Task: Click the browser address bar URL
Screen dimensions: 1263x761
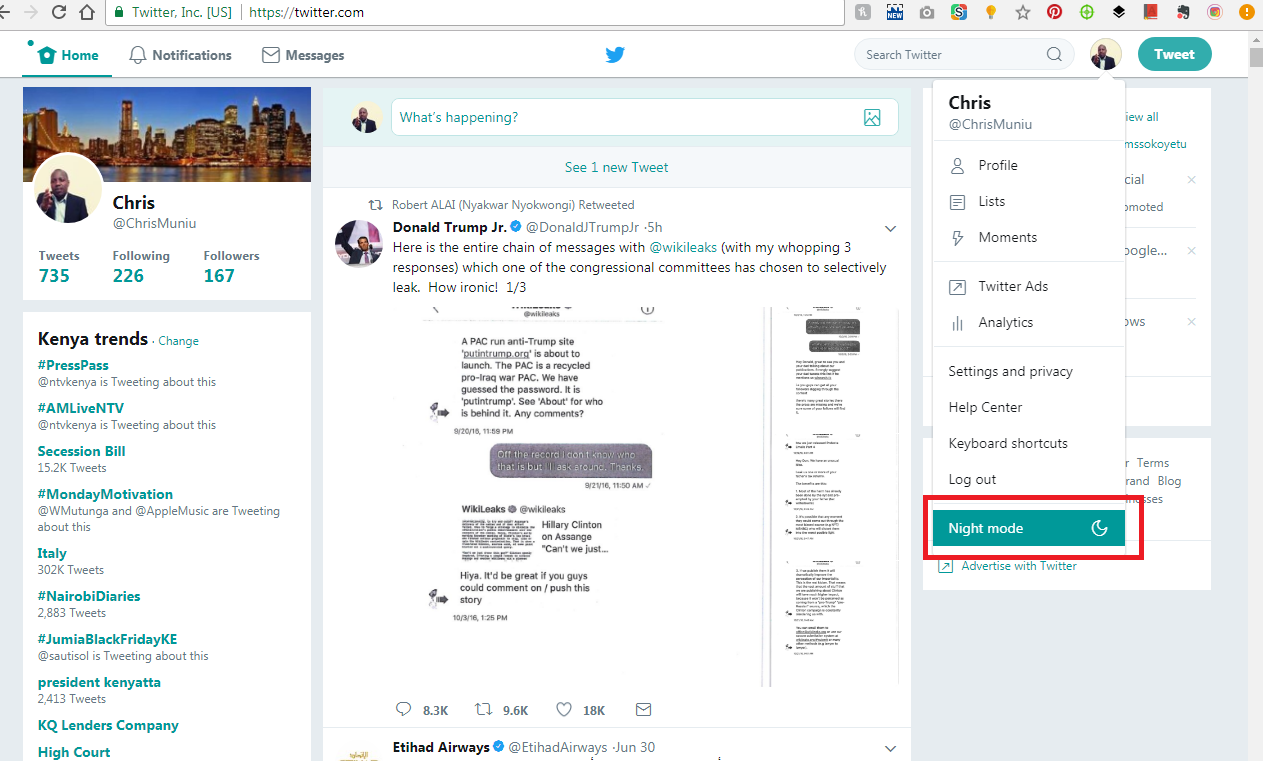Action: point(306,13)
